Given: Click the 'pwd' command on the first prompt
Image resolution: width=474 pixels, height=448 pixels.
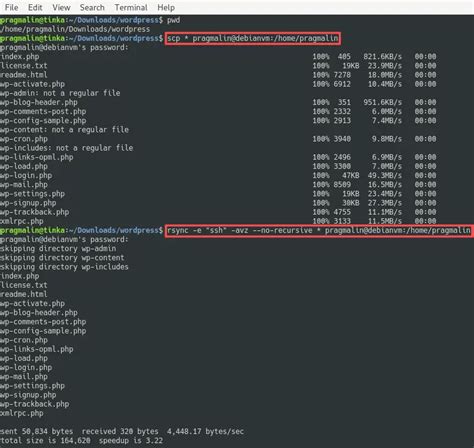Looking at the screenshot, I should [x=173, y=20].
